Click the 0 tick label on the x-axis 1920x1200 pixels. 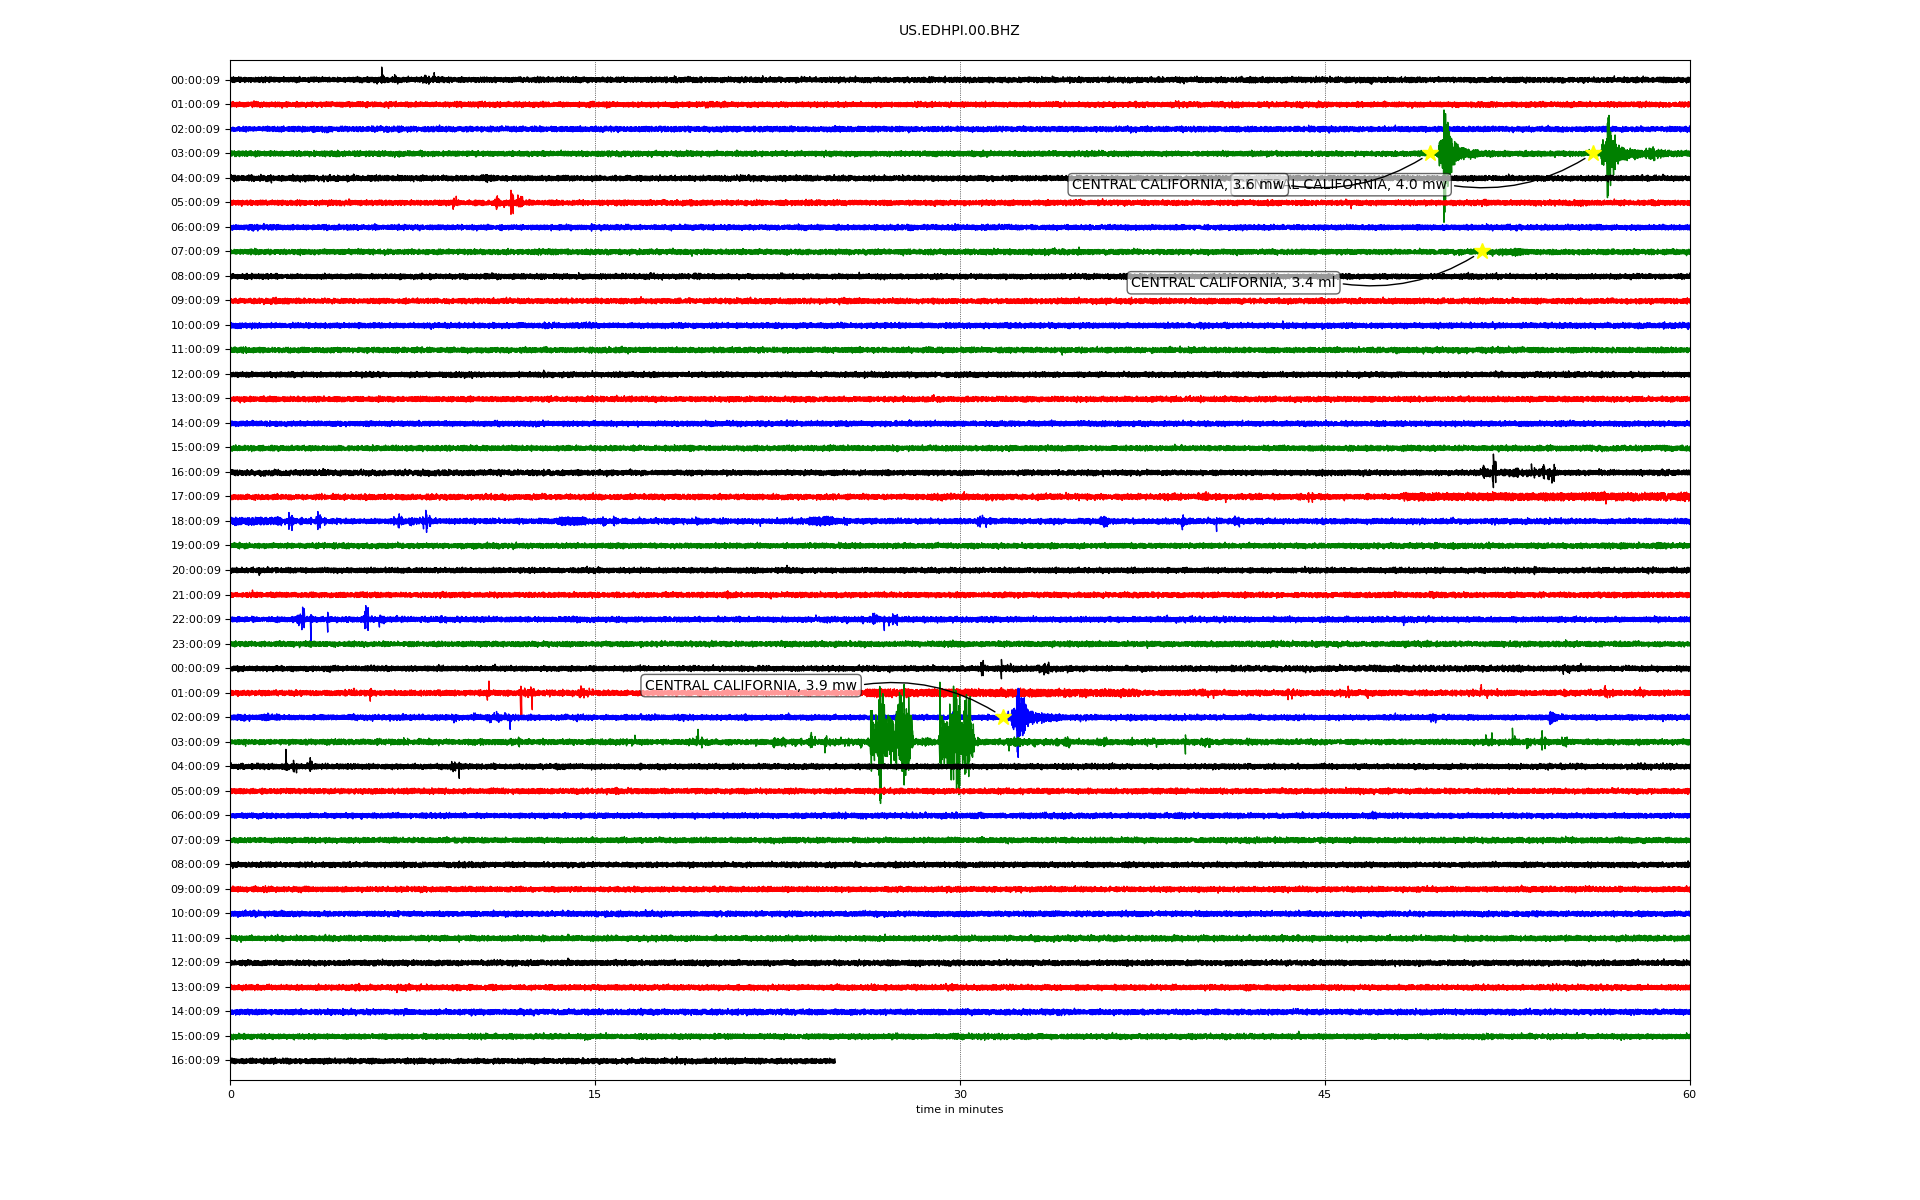231,1094
